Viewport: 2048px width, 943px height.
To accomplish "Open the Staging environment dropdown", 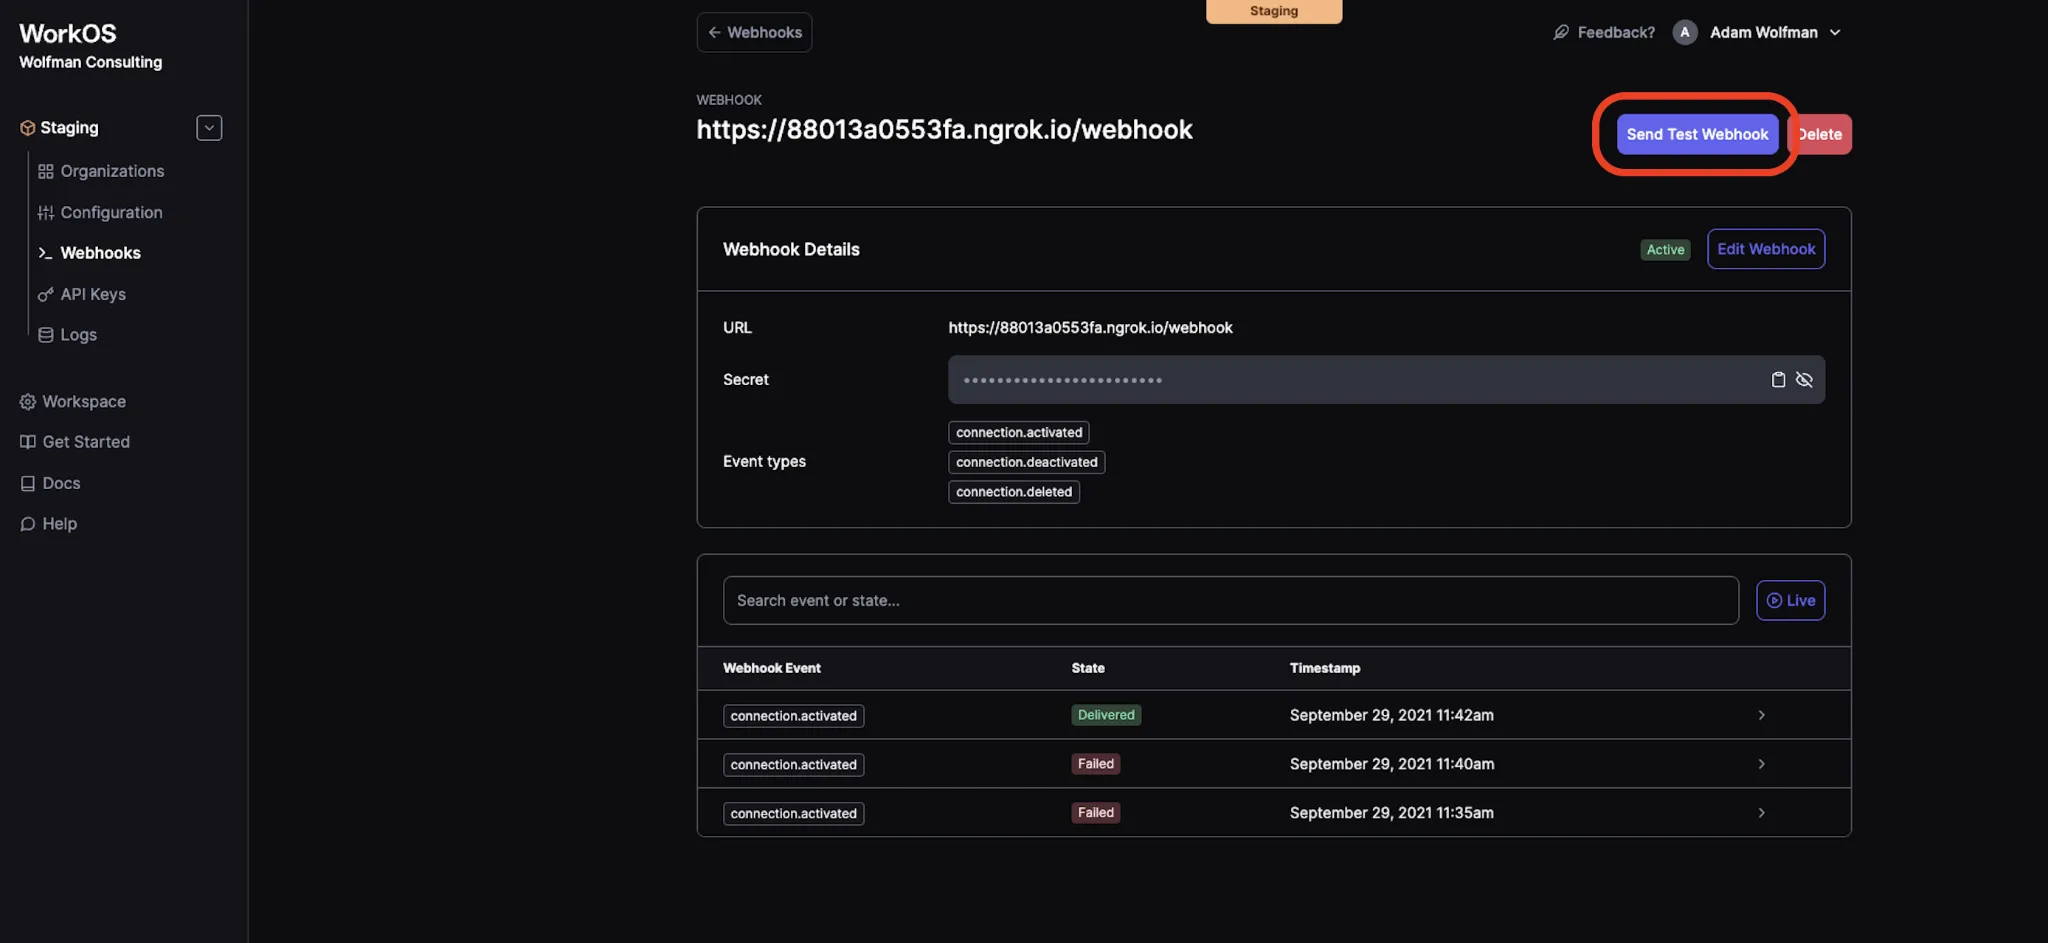I will point(209,128).
